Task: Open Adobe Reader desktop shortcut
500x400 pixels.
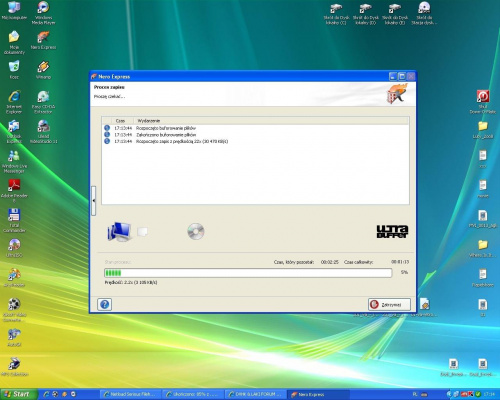Action: pyautogui.click(x=14, y=191)
